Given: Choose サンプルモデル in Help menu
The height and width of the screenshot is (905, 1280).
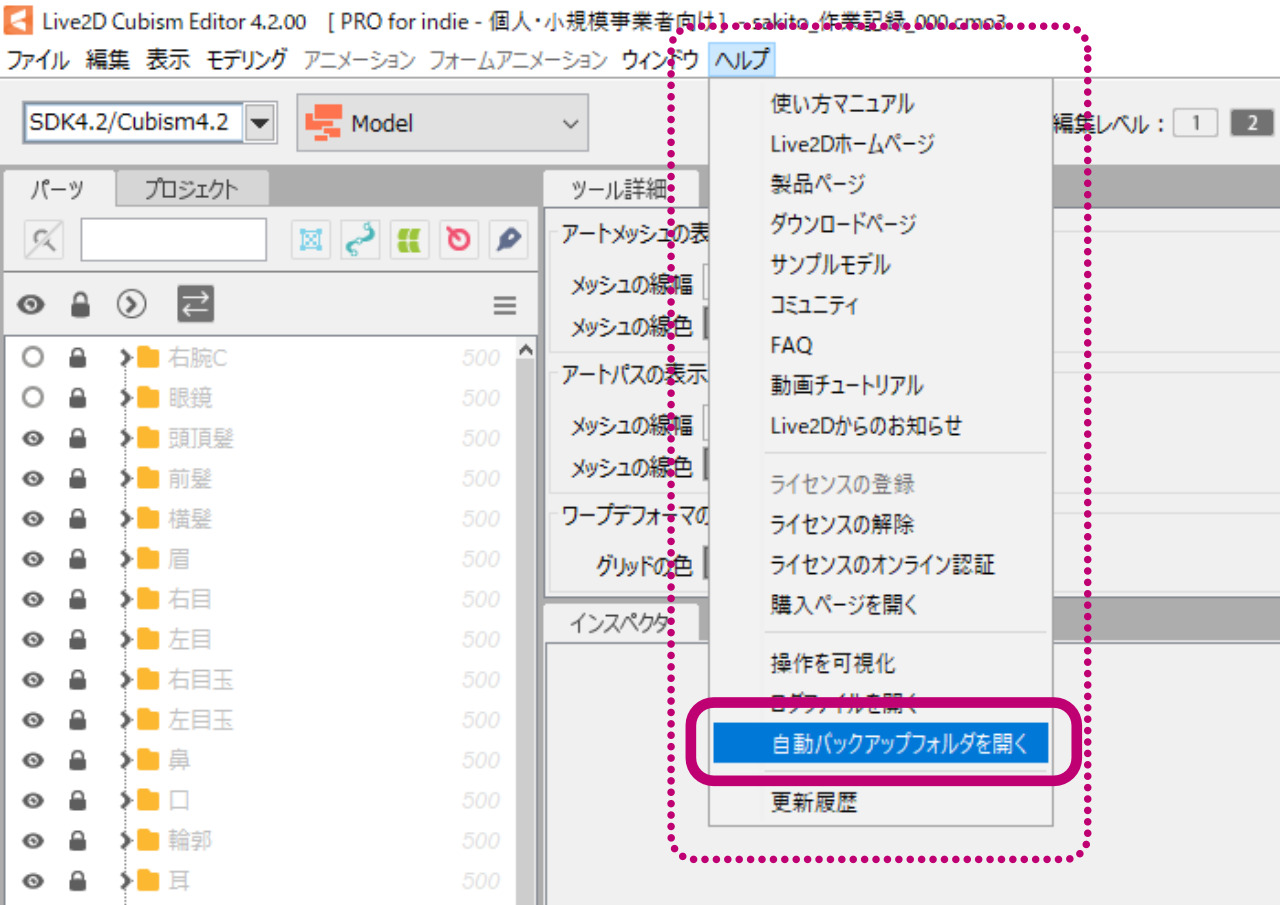Looking at the screenshot, I should pos(880,264).
